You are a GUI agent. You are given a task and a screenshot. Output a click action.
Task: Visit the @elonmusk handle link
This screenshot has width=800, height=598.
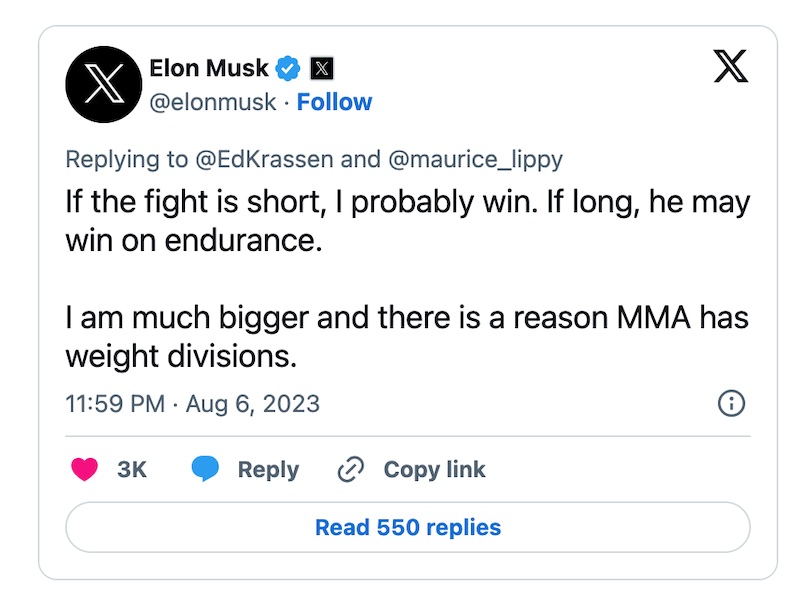[x=212, y=102]
